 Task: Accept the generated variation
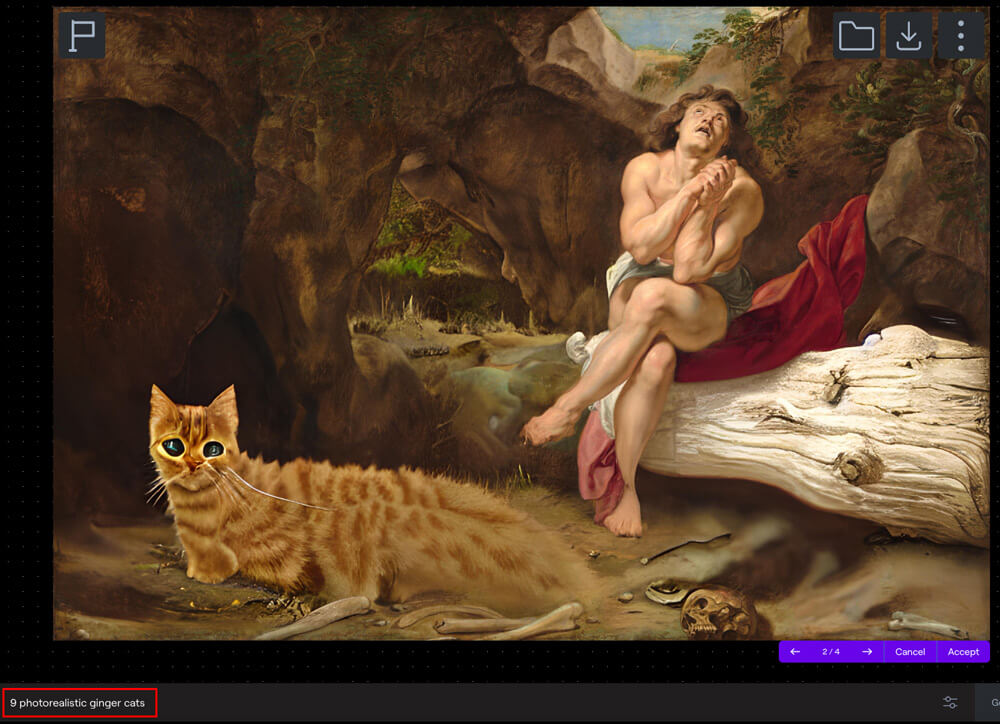[x=963, y=651]
